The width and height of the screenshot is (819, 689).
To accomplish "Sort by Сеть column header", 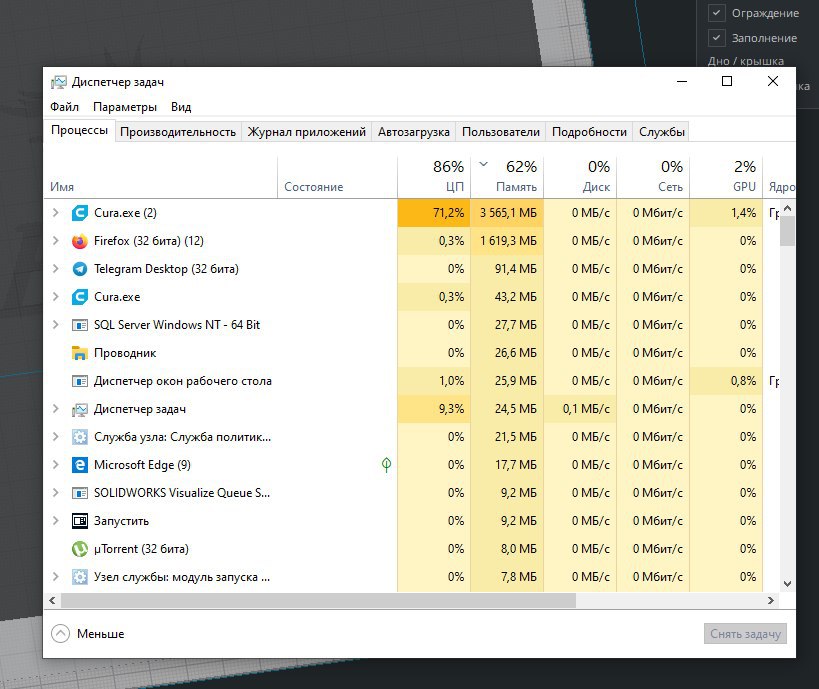I will (653, 177).
